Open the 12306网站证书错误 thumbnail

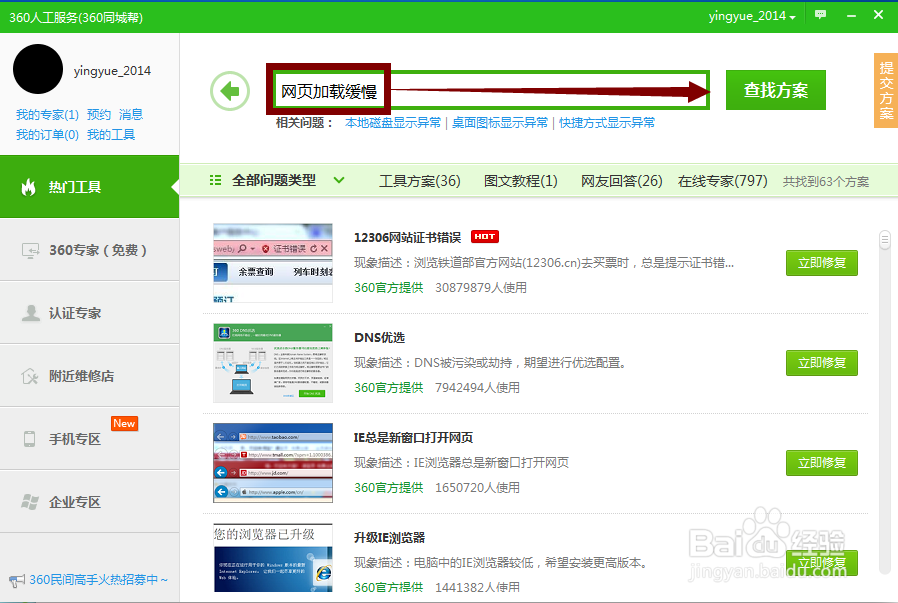[273, 263]
